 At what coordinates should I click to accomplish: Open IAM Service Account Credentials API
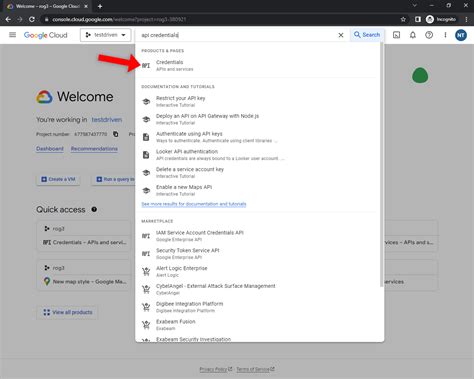[257, 236]
